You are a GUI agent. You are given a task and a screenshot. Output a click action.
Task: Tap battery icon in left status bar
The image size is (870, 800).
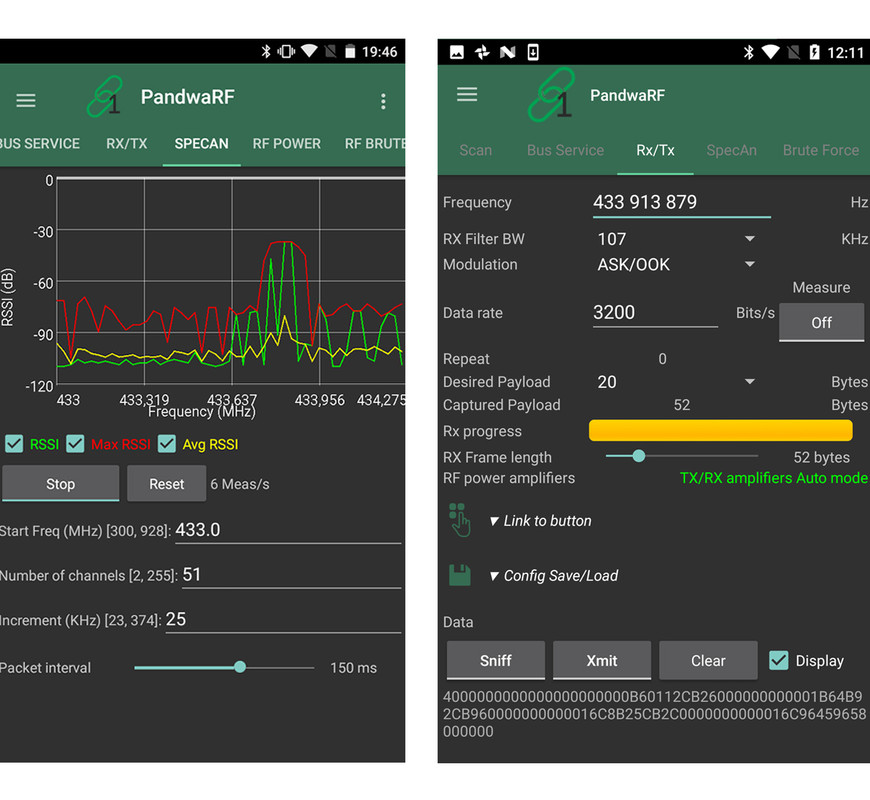pyautogui.click(x=350, y=52)
